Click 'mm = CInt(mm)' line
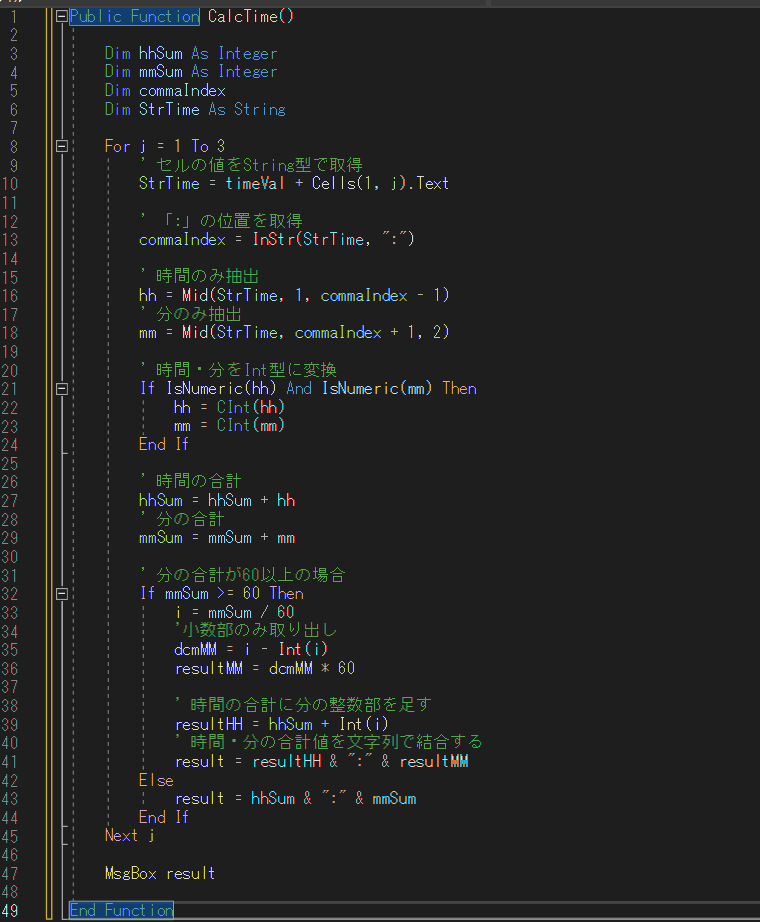 tap(229, 426)
